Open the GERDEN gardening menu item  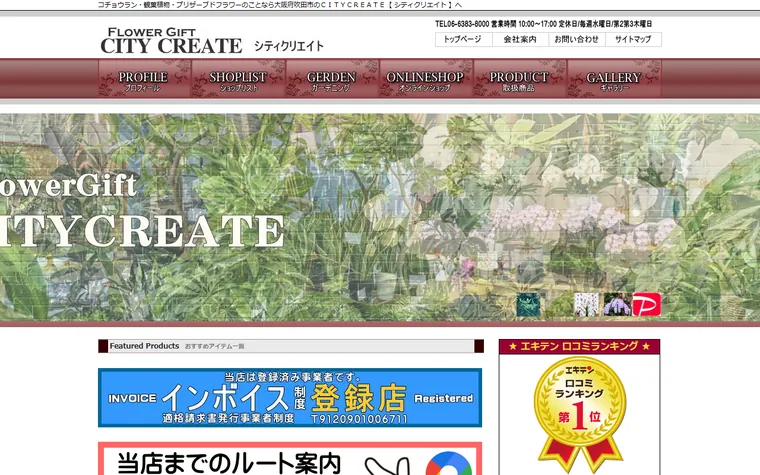click(332, 79)
